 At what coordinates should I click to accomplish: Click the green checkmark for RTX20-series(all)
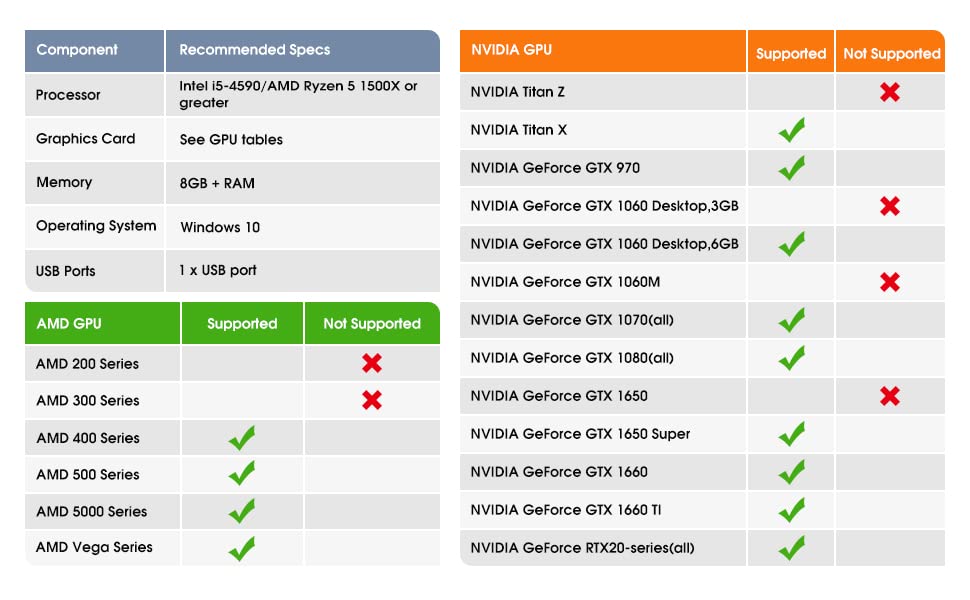791,548
